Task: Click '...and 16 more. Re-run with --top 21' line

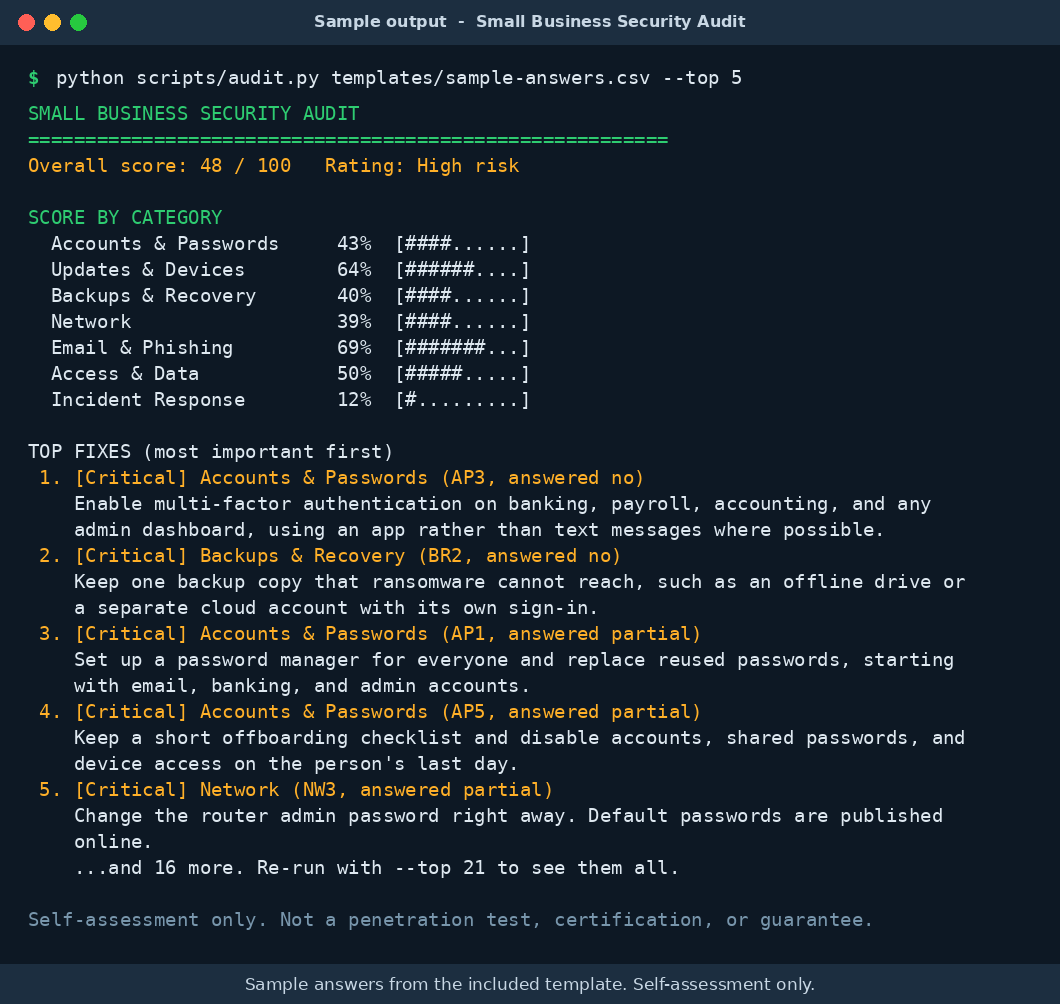Action: 377,868
